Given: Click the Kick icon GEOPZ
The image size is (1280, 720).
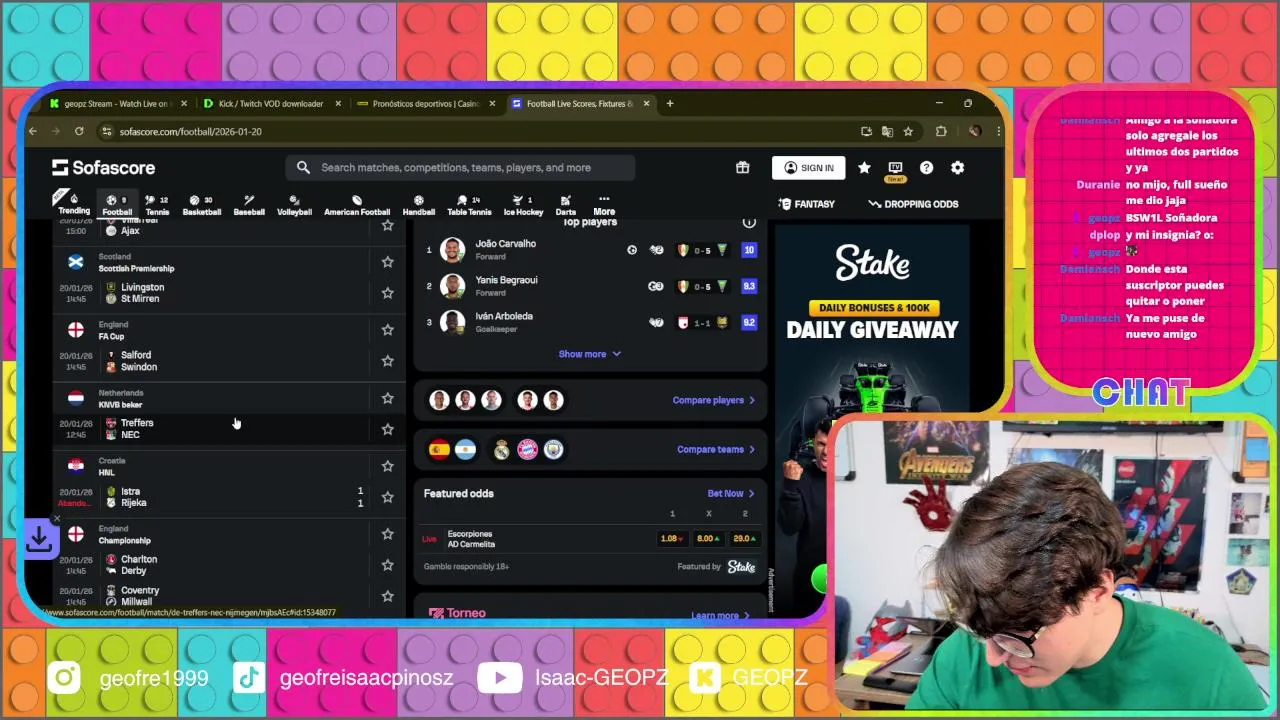Looking at the screenshot, I should (706, 678).
